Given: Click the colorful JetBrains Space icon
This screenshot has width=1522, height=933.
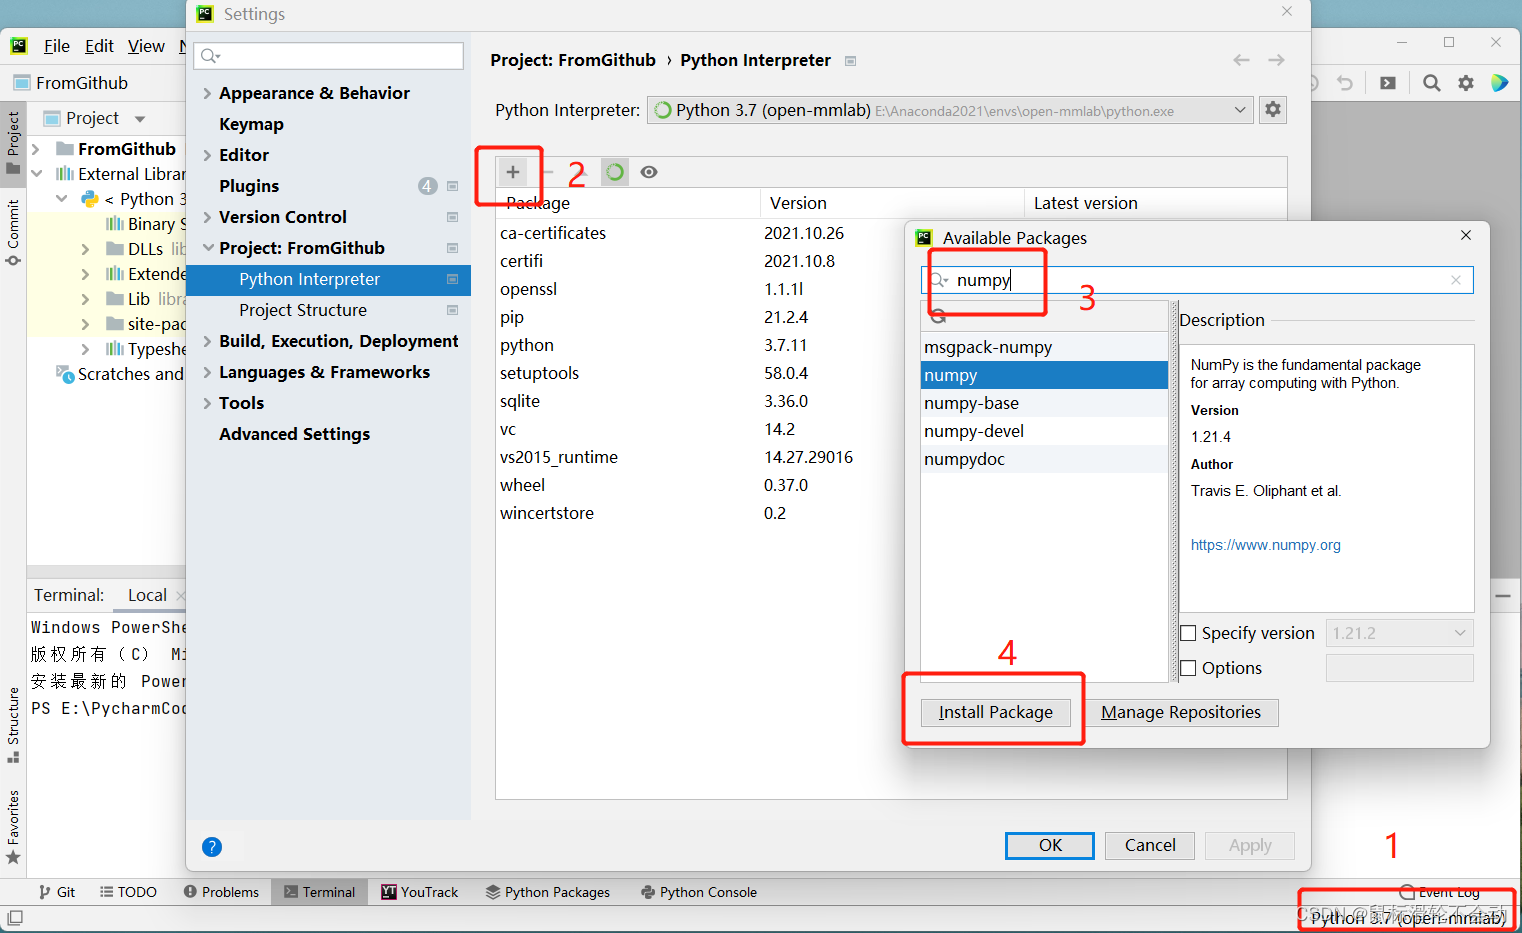Looking at the screenshot, I should click(1500, 83).
